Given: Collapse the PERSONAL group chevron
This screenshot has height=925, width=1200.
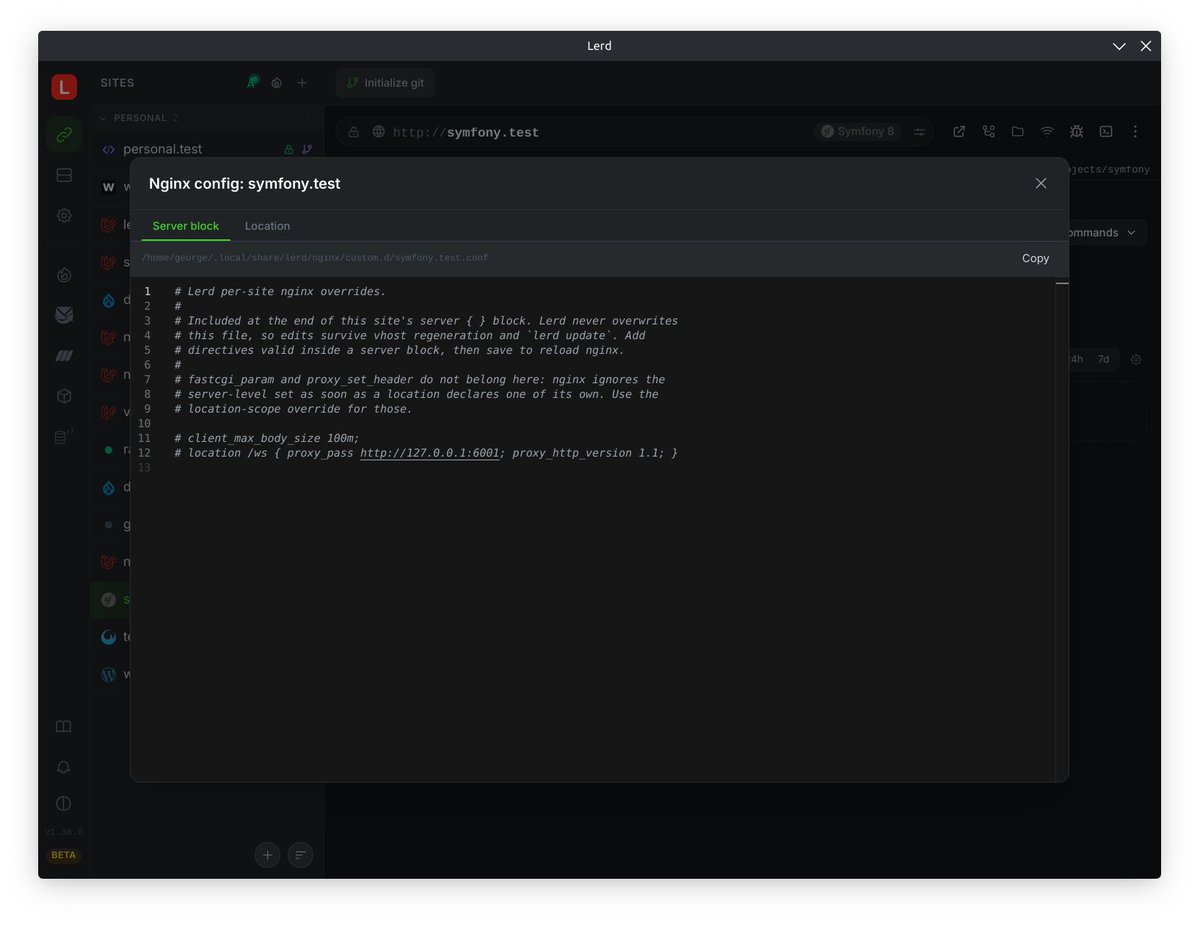Looking at the screenshot, I should (103, 118).
